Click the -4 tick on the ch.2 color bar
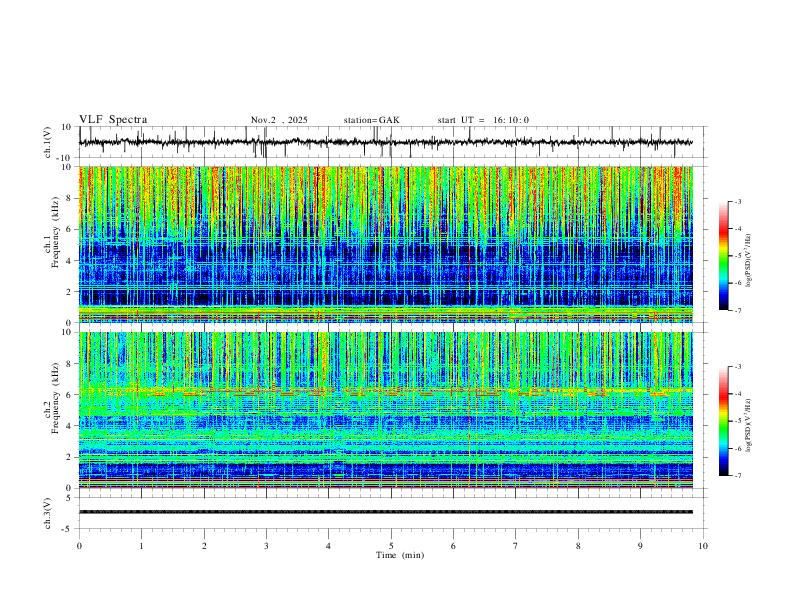Viewport: 792px width, 612px height. [x=737, y=394]
